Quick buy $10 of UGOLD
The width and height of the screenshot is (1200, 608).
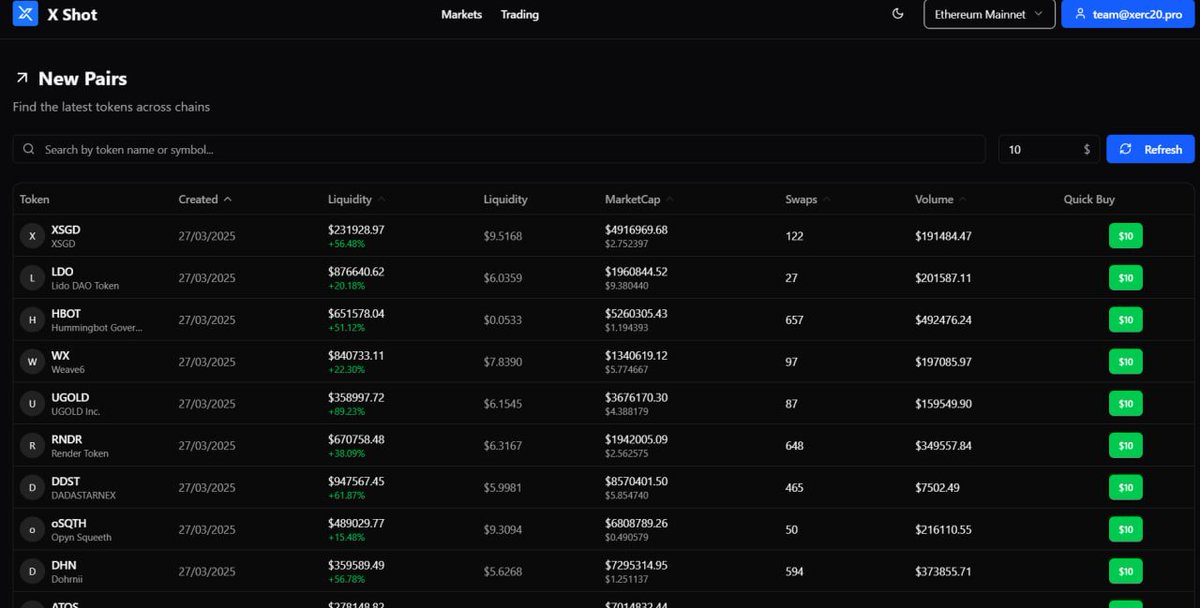click(x=1125, y=404)
